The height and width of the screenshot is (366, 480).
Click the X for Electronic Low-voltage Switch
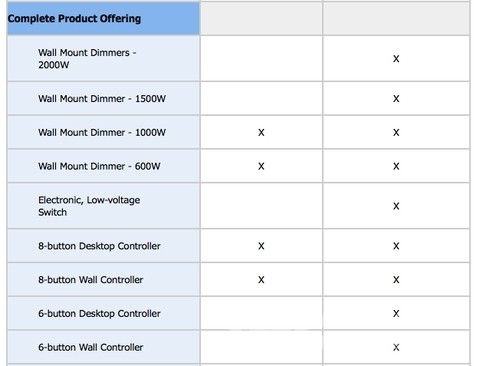(396, 206)
